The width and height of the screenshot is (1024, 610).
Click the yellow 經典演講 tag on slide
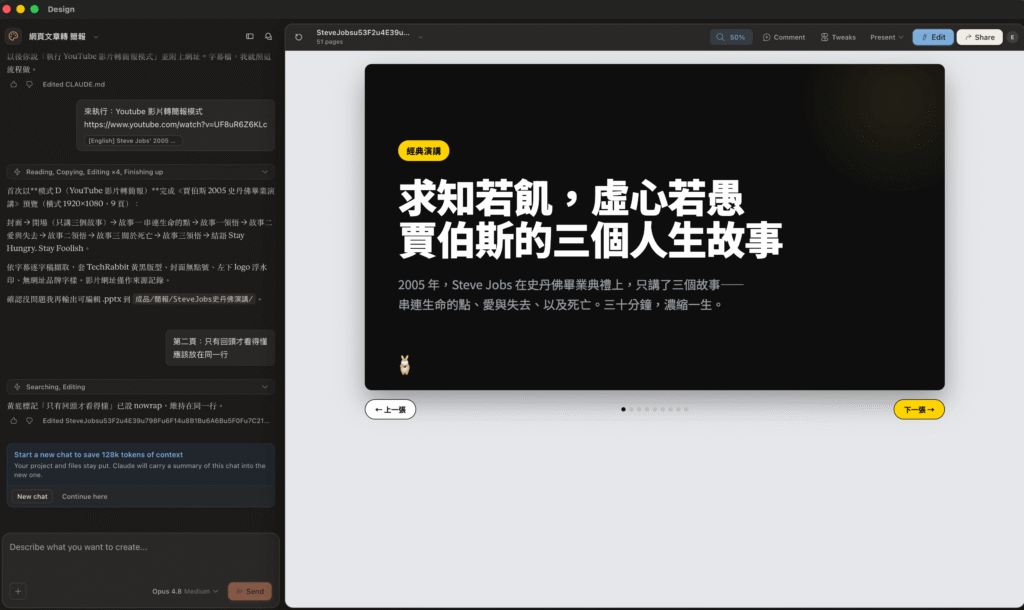point(423,151)
